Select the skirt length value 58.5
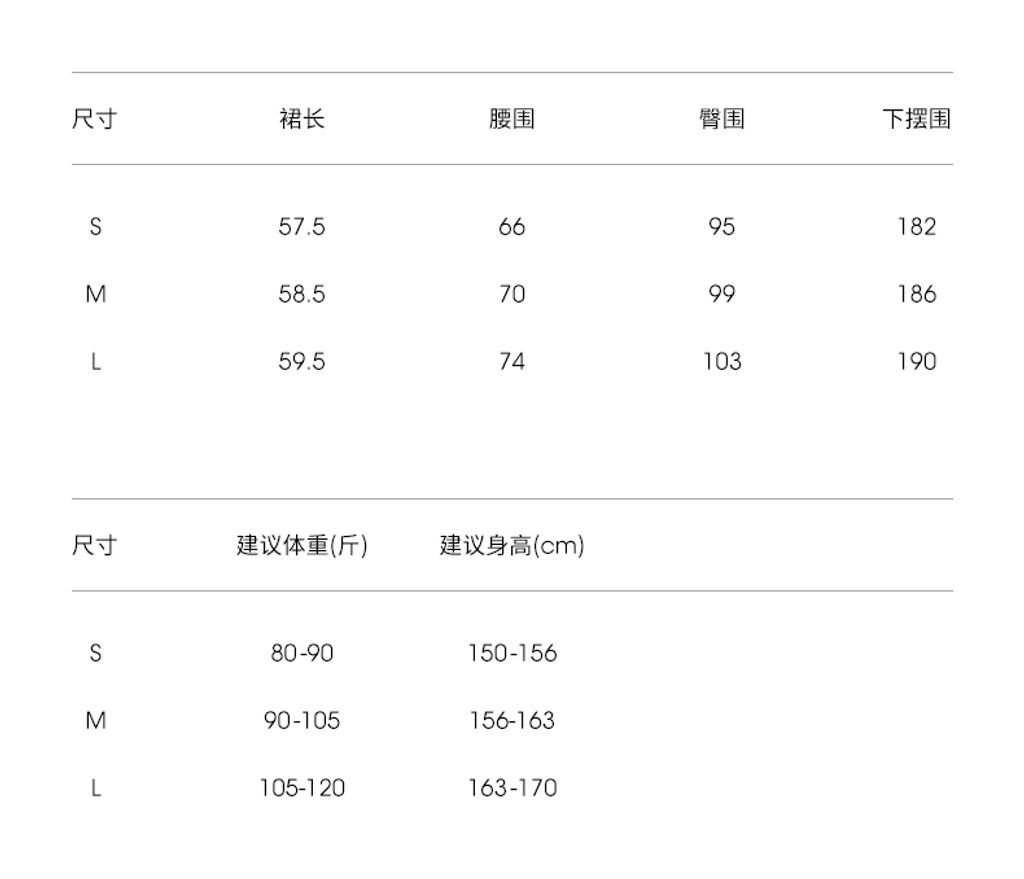The image size is (1024, 879). (x=302, y=294)
